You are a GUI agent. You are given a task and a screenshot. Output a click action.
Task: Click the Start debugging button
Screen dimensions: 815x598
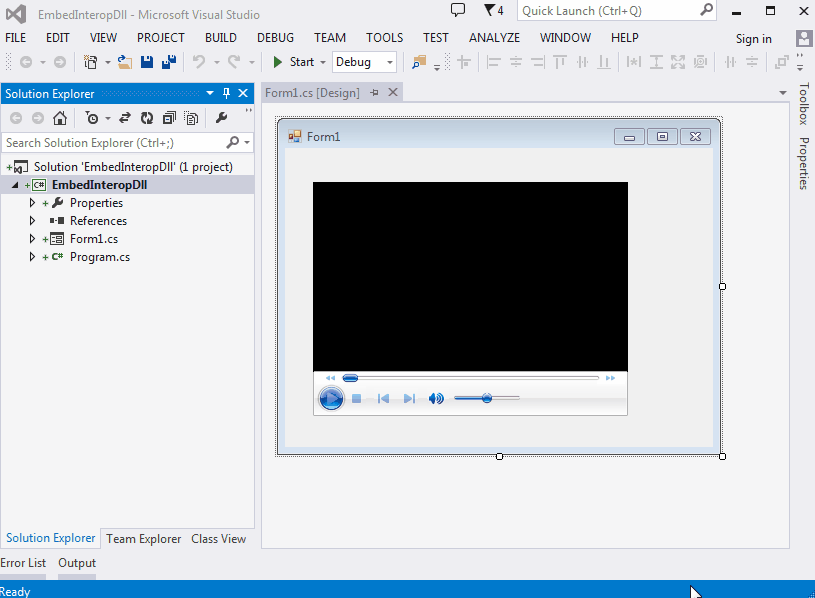(294, 62)
